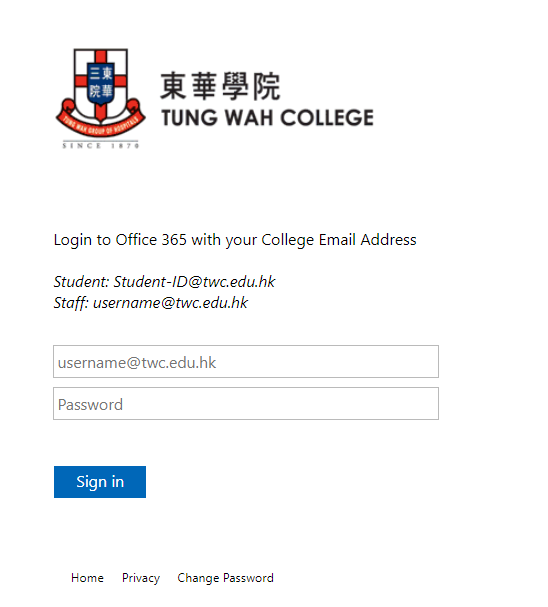Image resolution: width=548 pixels, height=607 pixels.
Task: Click College Email Address in the heading
Action: click(339, 240)
